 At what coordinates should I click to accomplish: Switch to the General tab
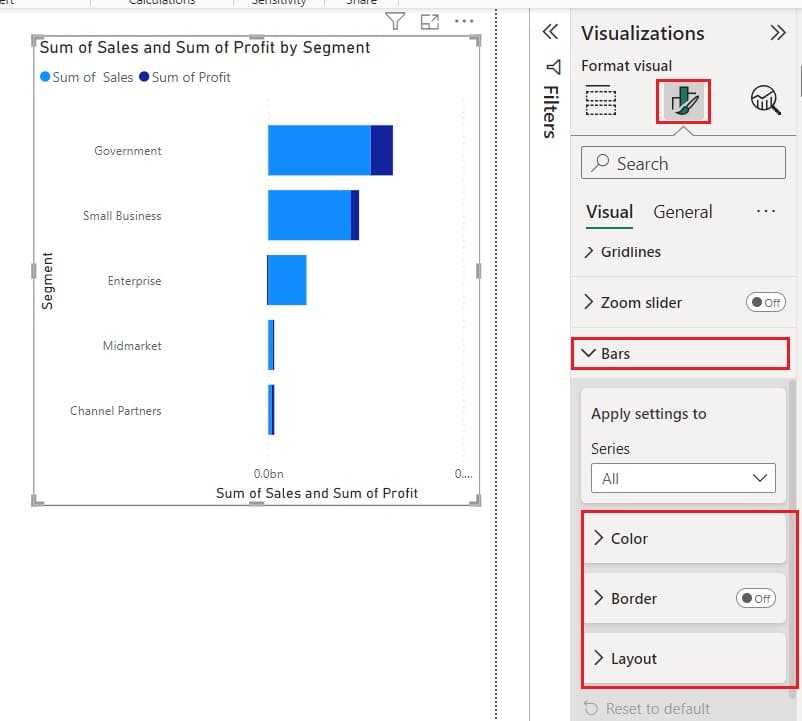683,212
